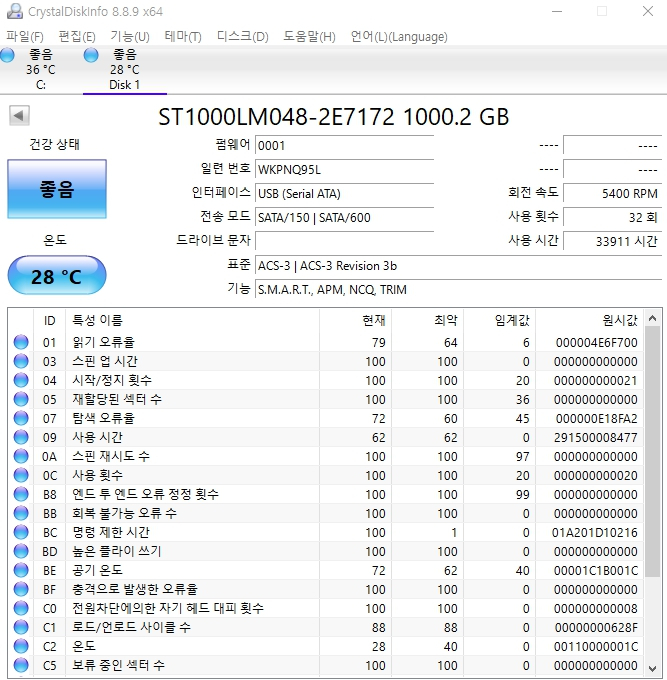Click the 최악 column header
The image size is (667, 680).
[x=428, y=320]
